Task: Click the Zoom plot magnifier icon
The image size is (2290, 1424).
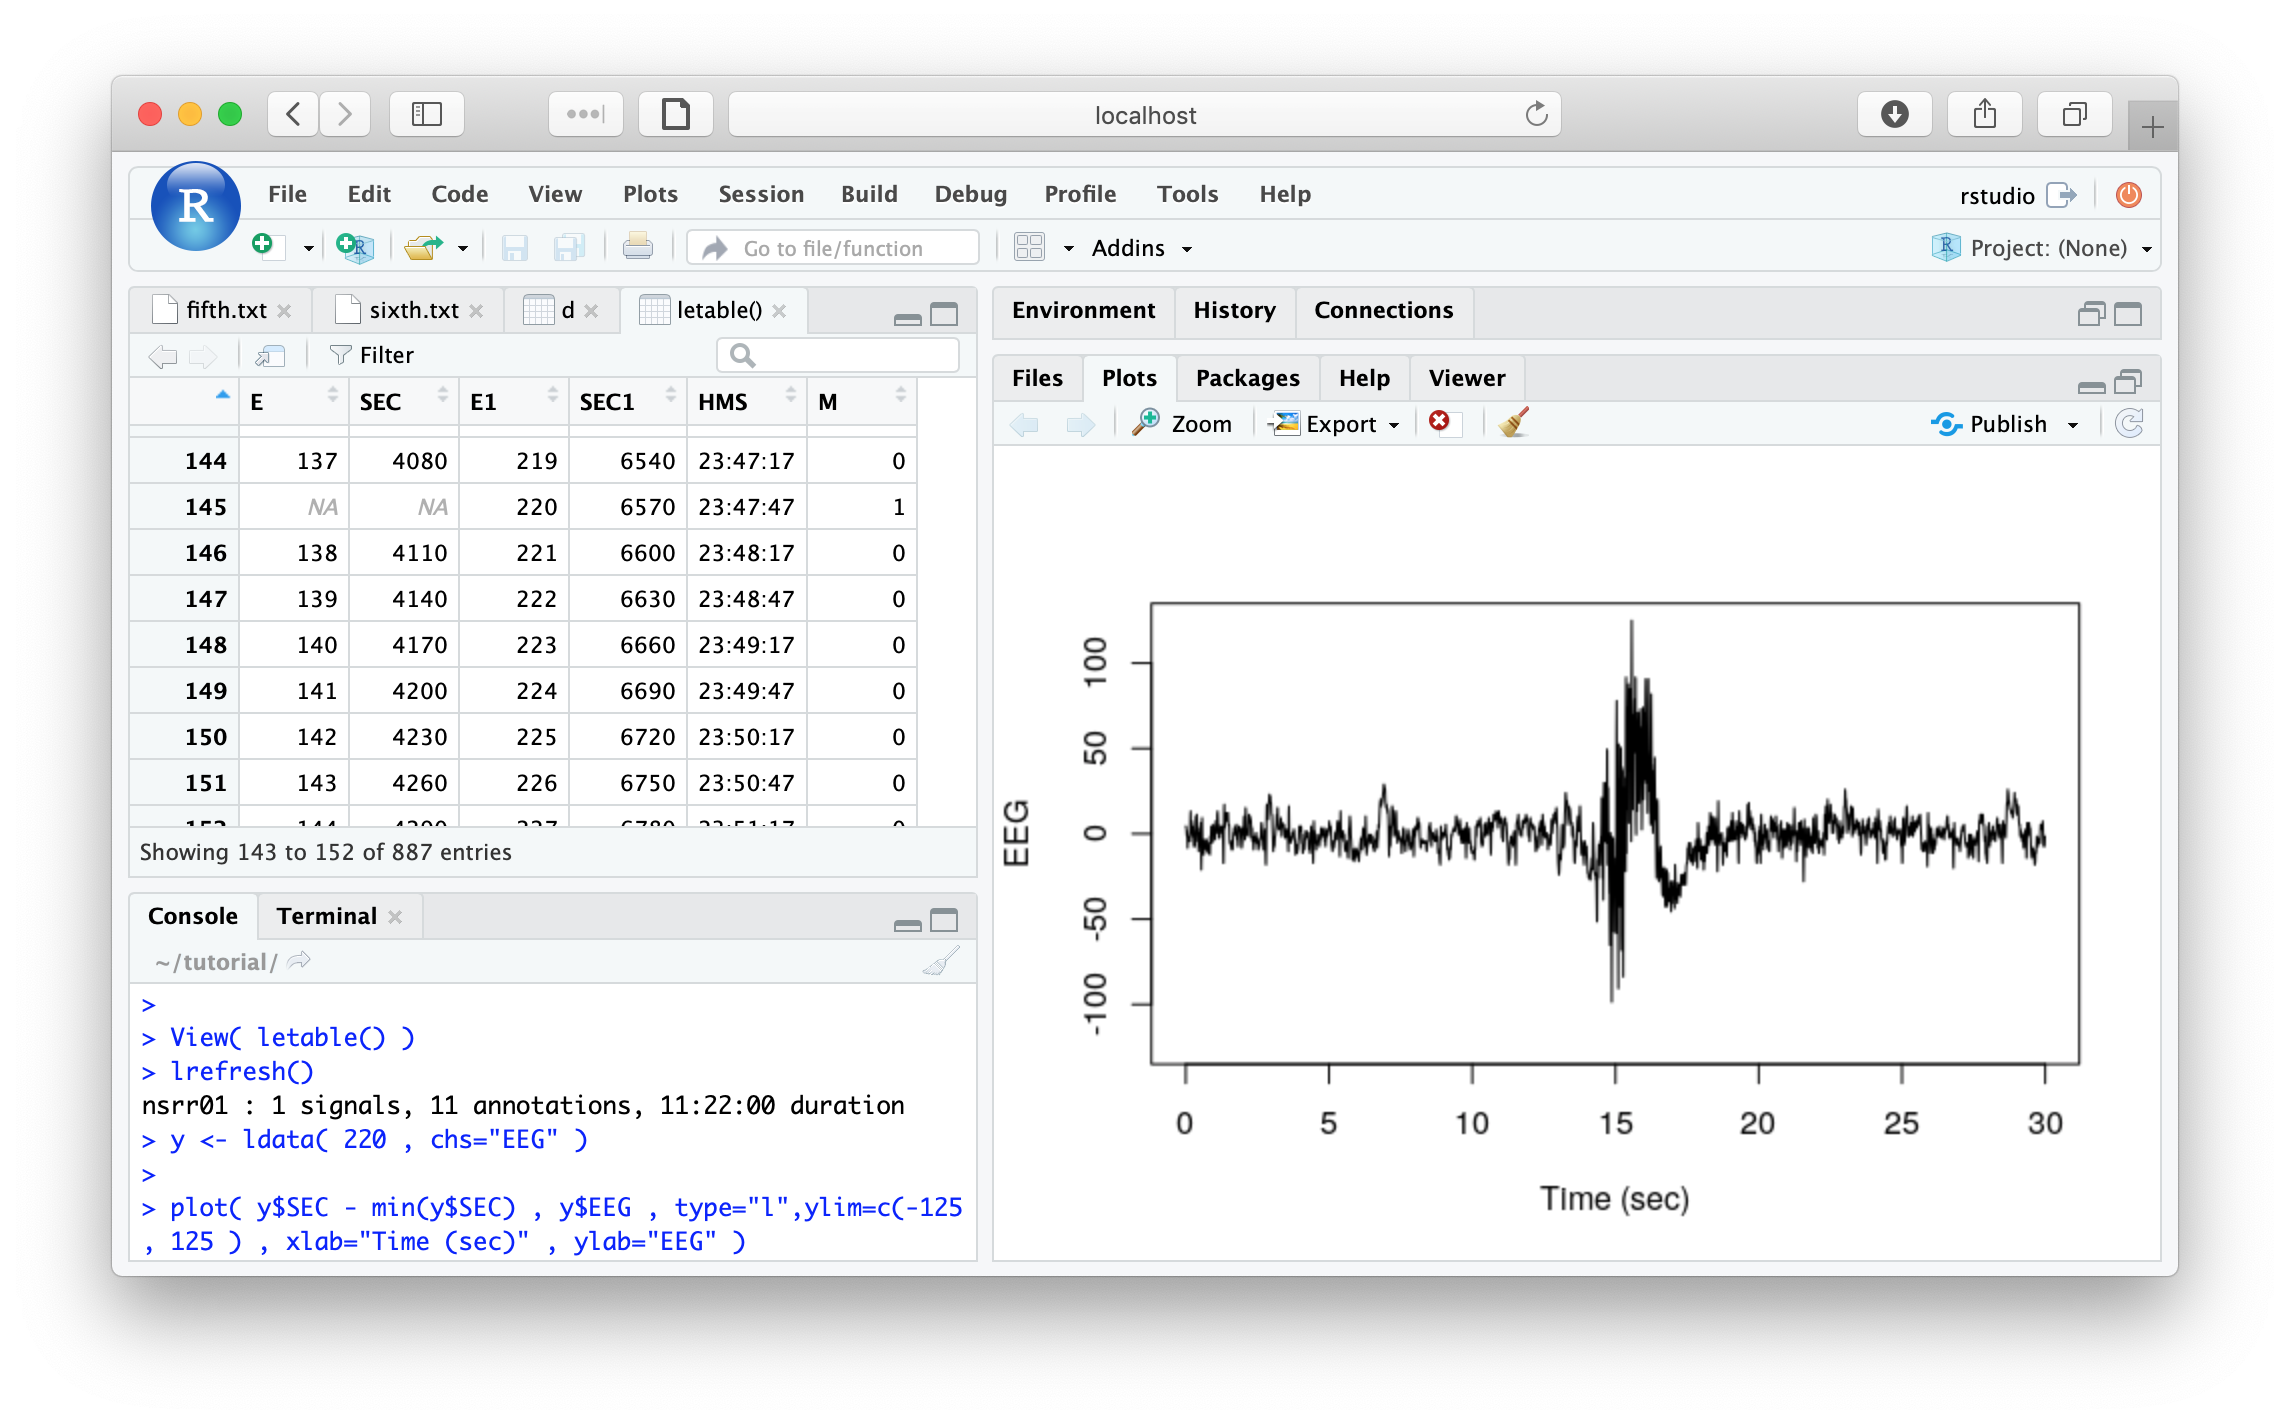Action: tap(1146, 422)
